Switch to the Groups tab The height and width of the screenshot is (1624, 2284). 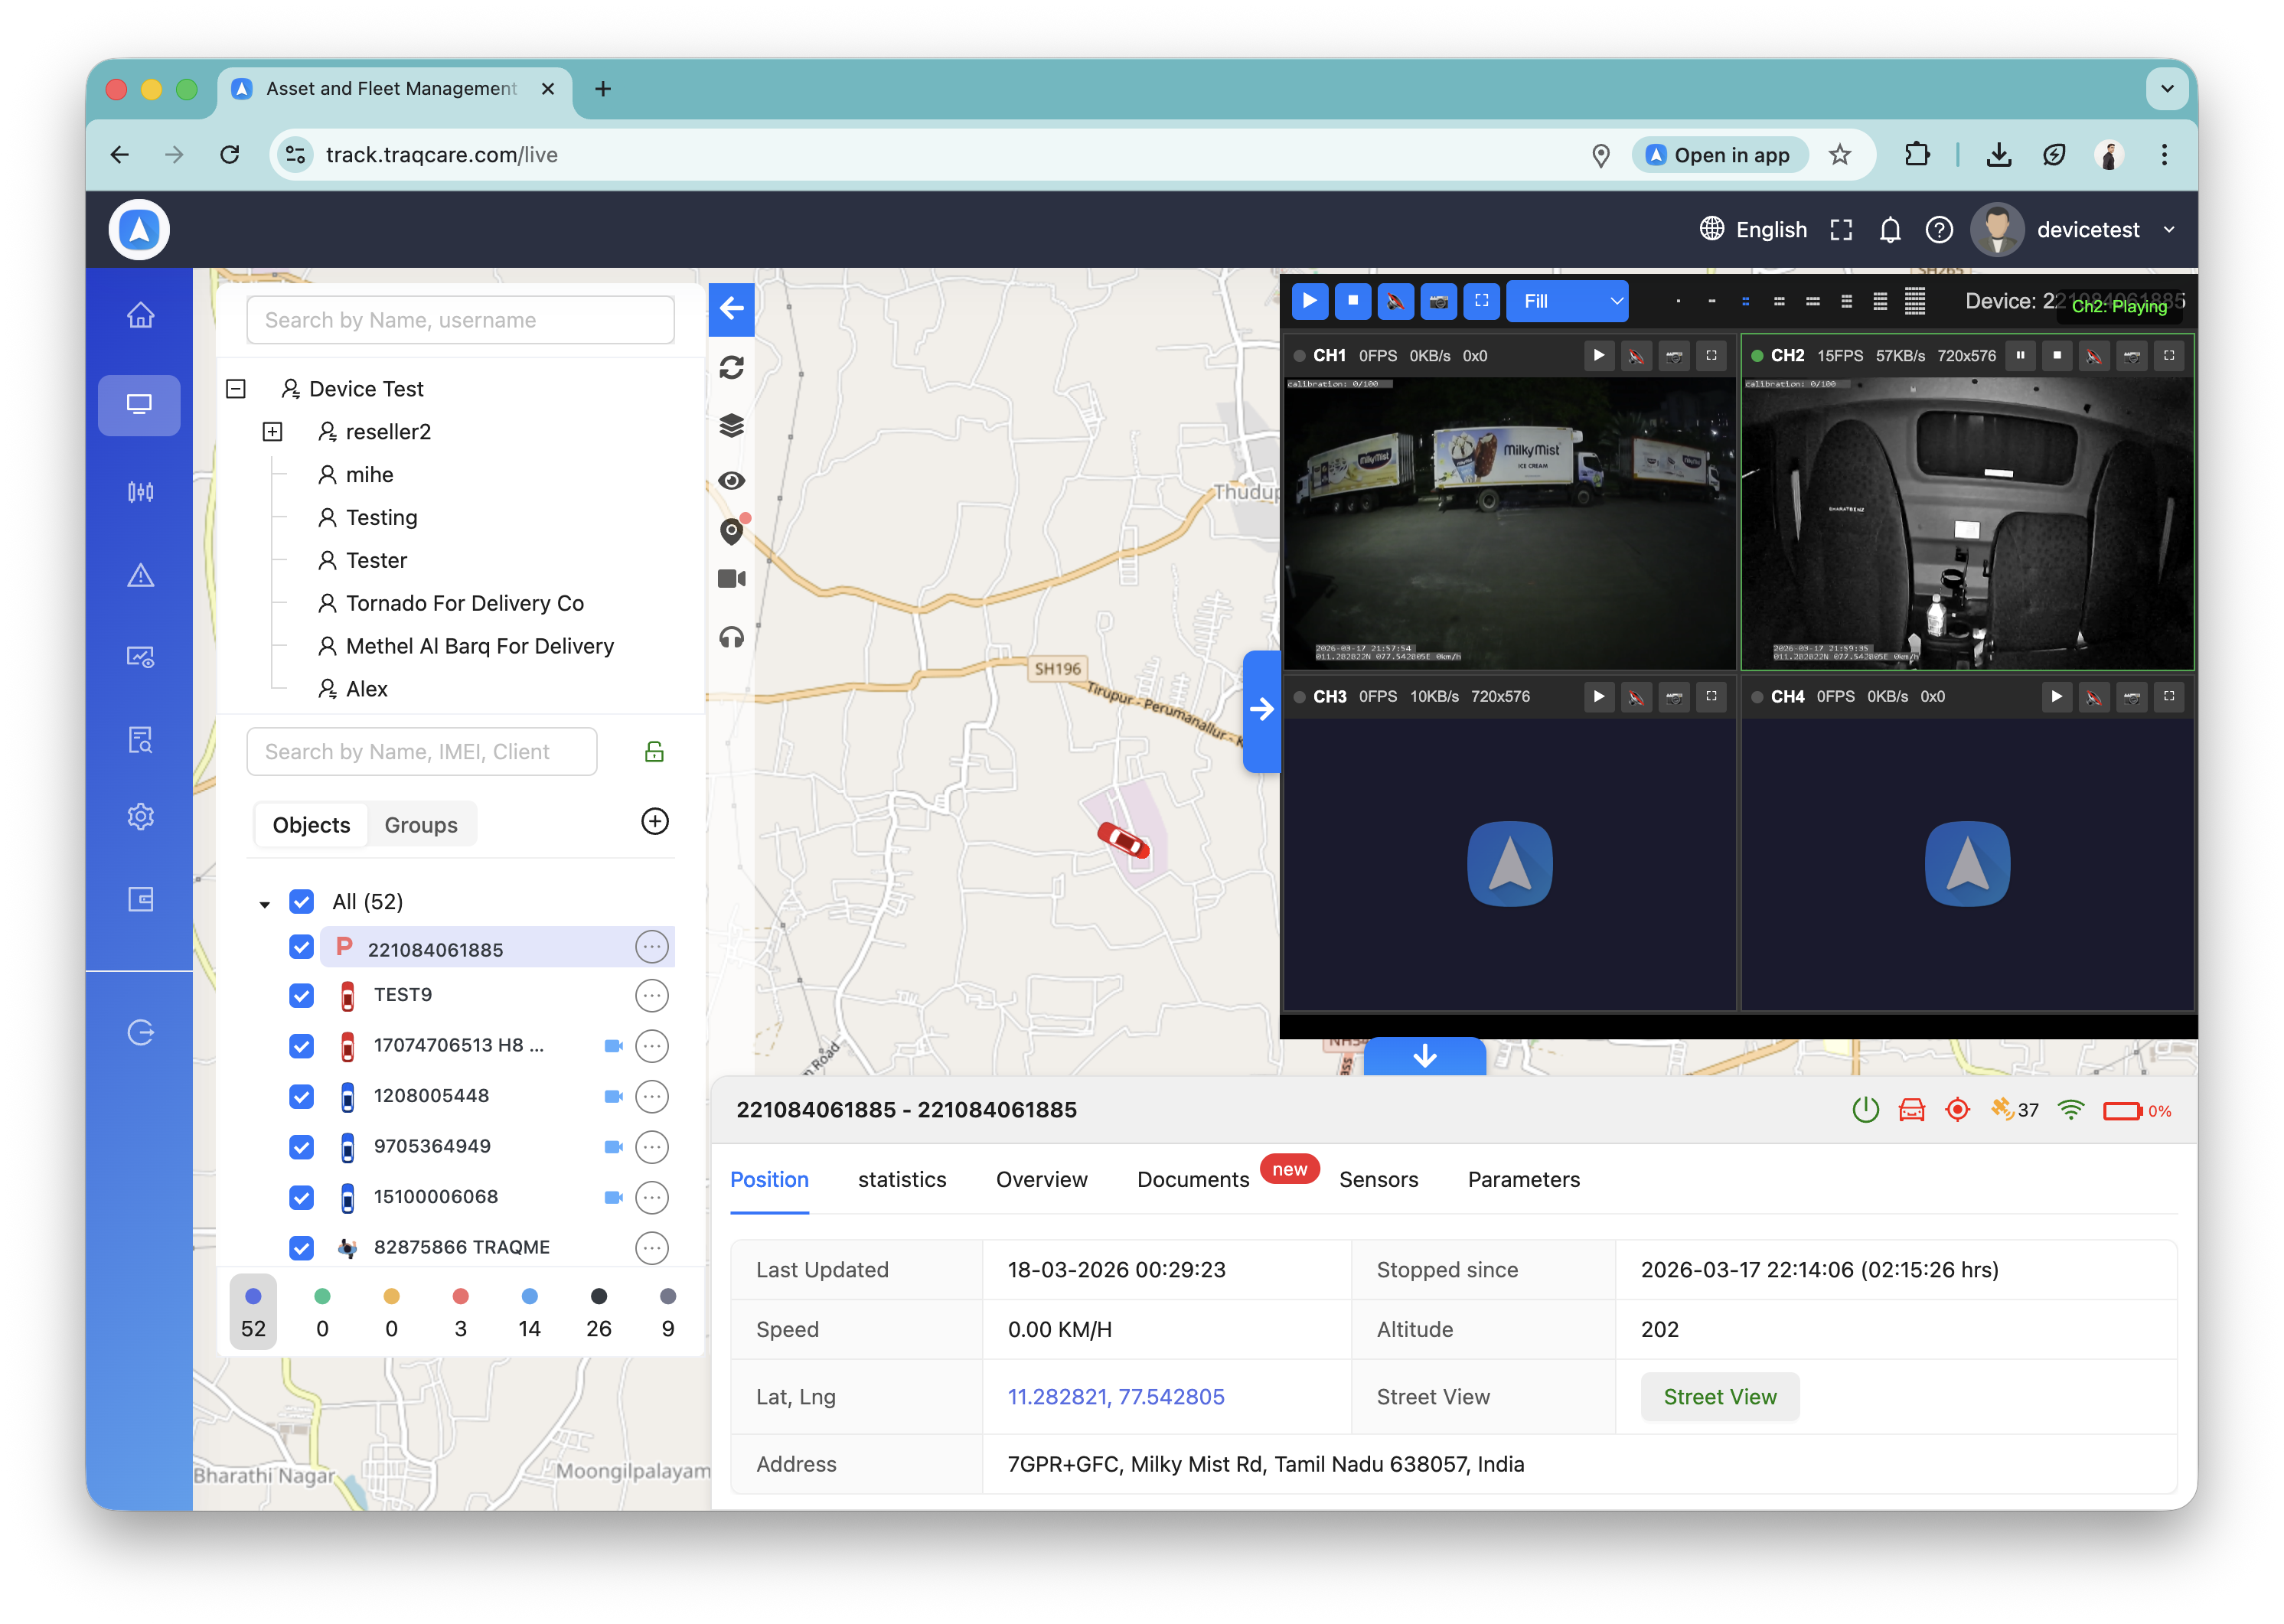[421, 825]
